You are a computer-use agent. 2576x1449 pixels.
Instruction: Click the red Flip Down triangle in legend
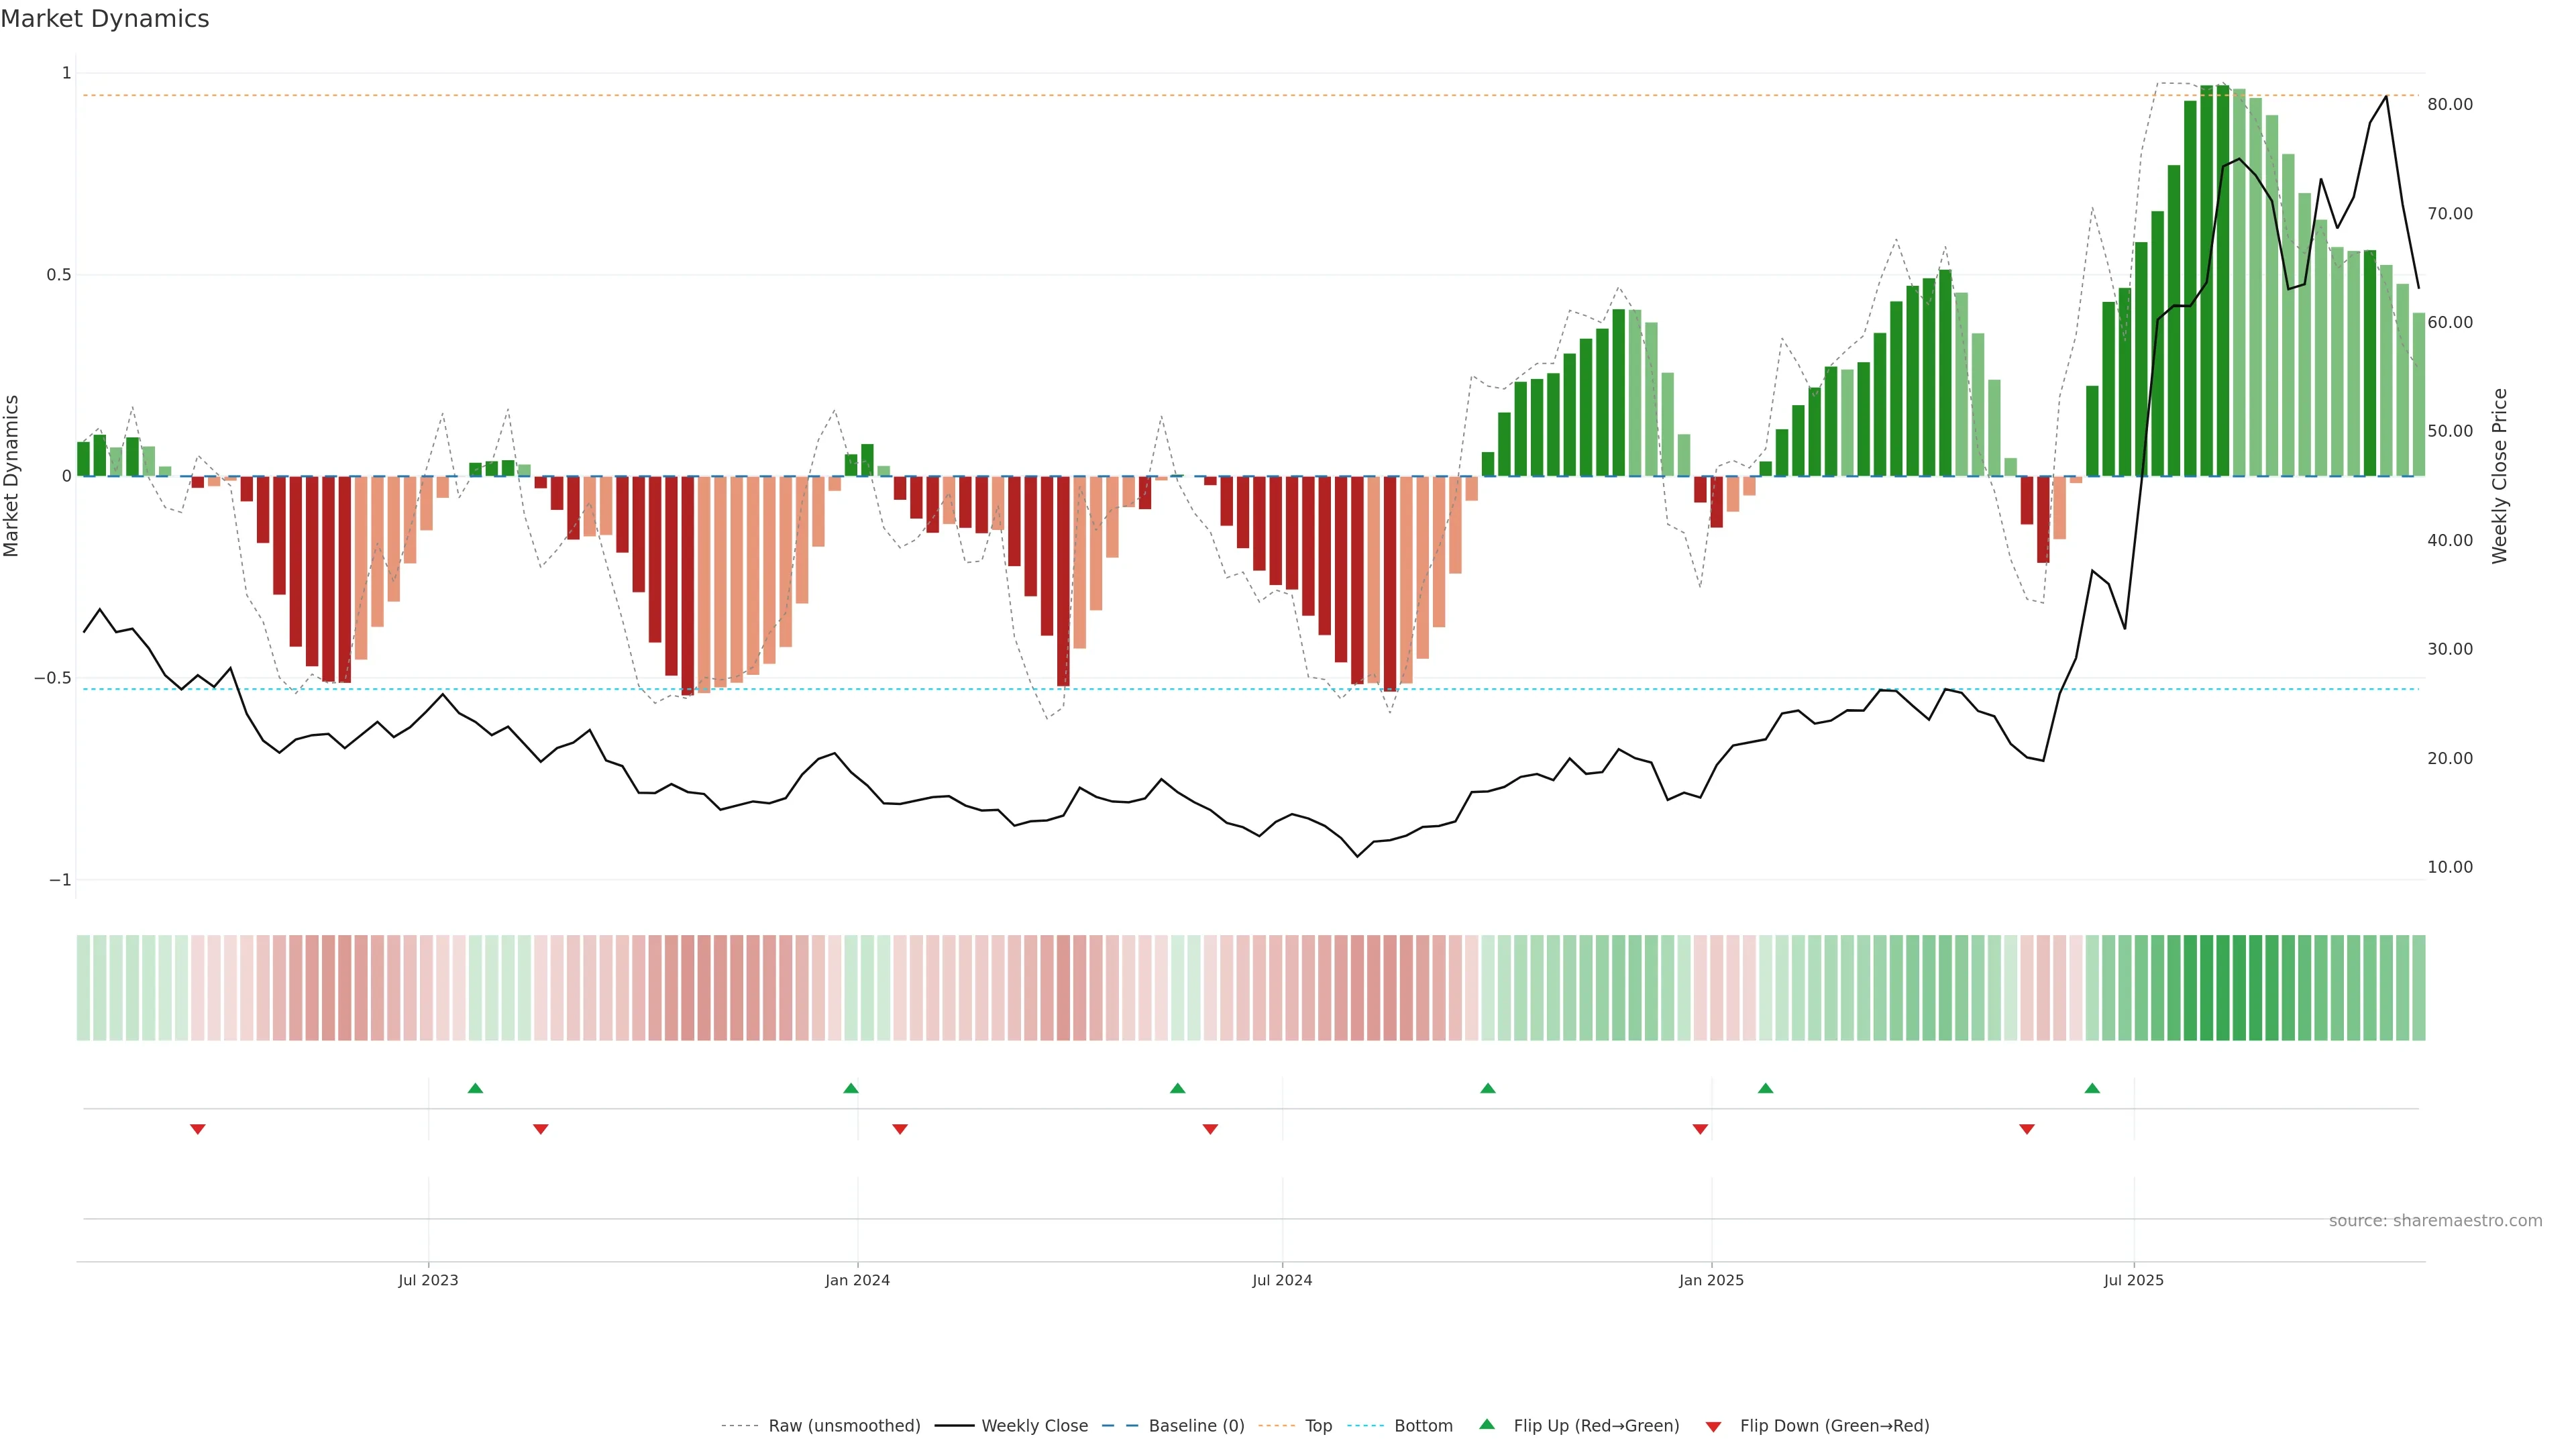coord(1713,1426)
